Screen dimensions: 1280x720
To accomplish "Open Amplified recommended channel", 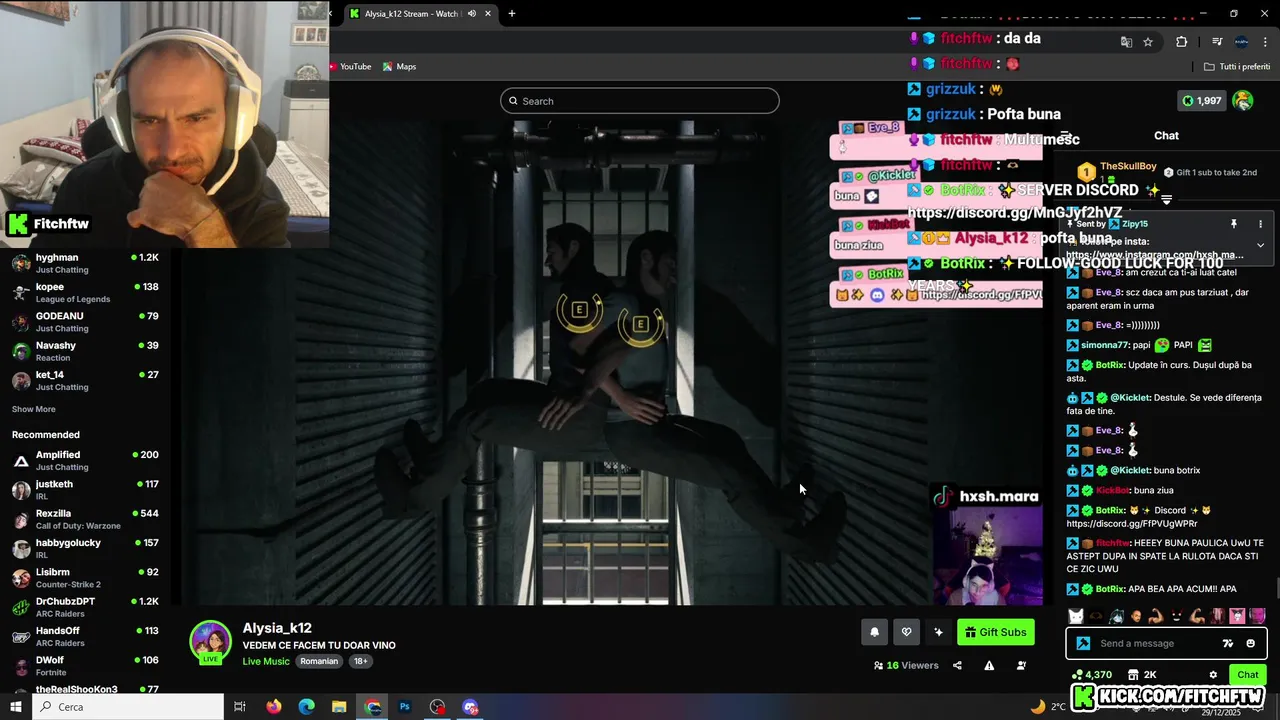I will pos(85,460).
